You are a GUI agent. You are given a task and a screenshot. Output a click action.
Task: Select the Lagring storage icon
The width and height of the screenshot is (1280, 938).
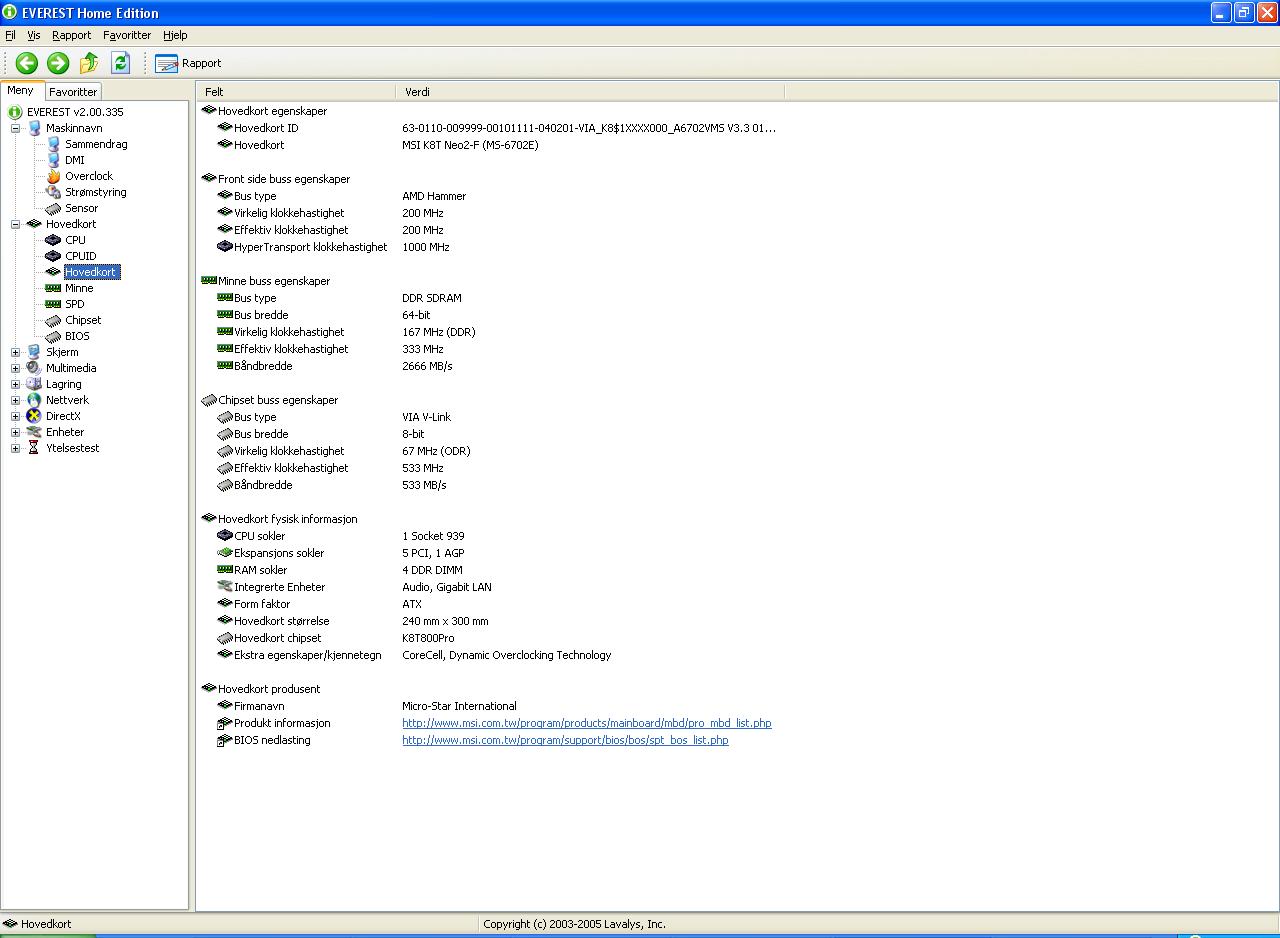tap(34, 384)
